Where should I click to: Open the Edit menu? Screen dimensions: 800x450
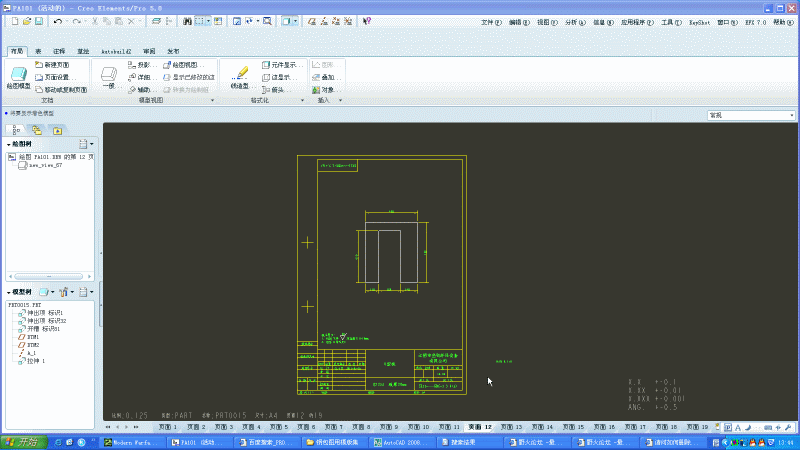[519, 22]
